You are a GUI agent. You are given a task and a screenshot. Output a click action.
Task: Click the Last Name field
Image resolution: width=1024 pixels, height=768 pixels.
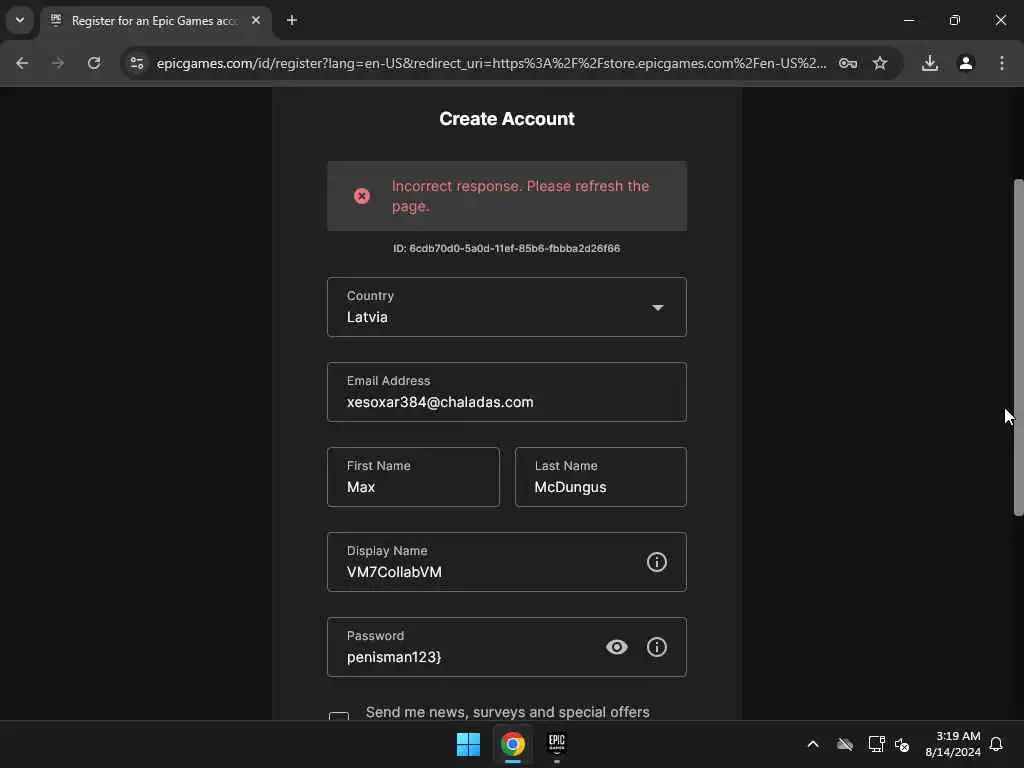click(x=601, y=477)
